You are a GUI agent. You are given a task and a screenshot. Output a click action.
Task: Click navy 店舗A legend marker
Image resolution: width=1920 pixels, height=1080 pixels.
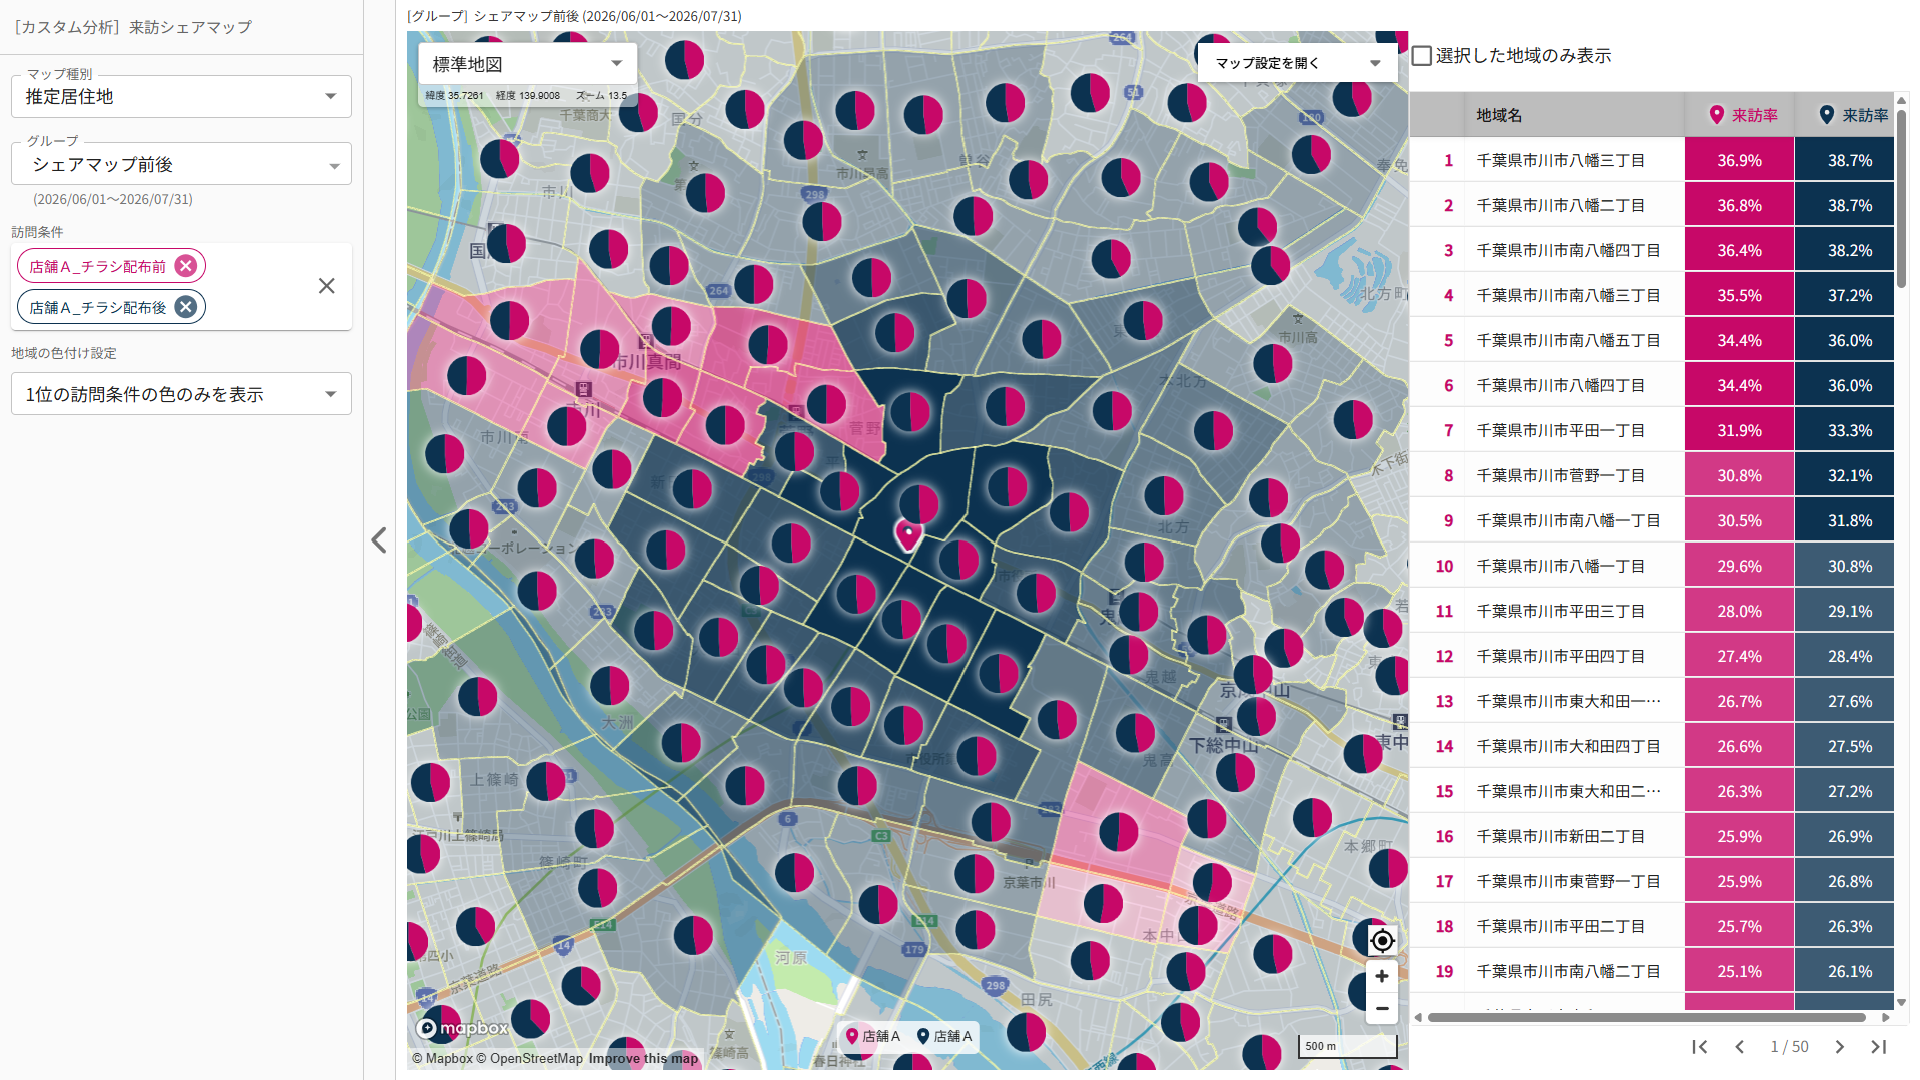[x=923, y=1037]
